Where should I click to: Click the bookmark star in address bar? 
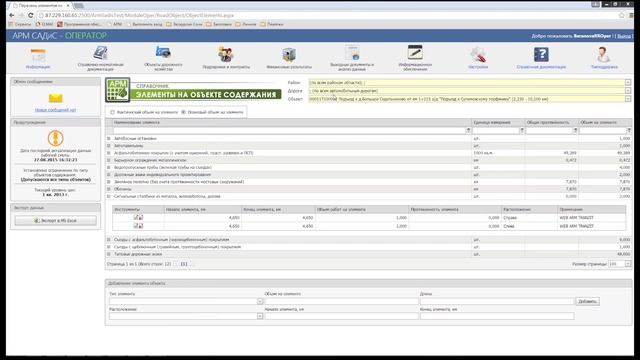pos(622,15)
